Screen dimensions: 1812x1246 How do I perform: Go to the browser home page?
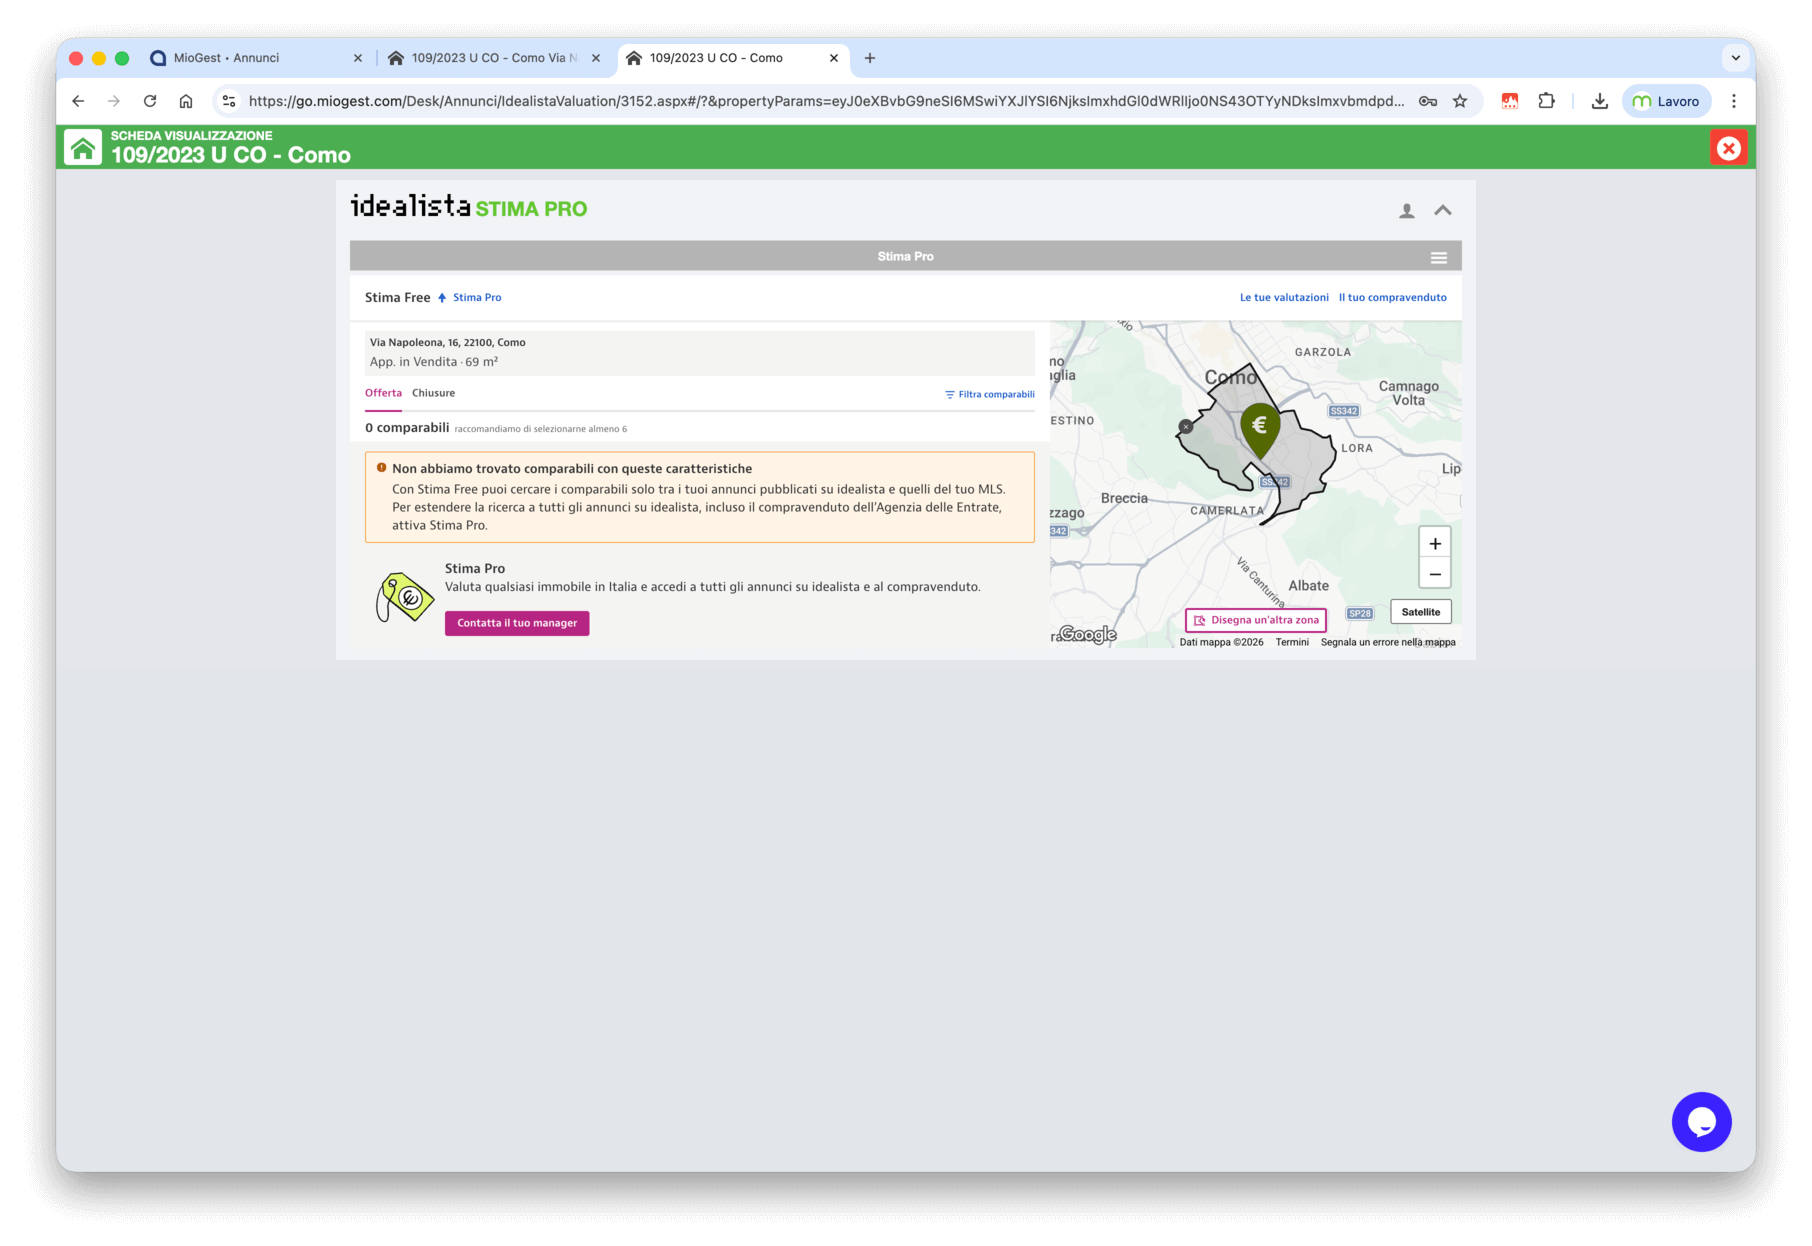[x=186, y=101]
